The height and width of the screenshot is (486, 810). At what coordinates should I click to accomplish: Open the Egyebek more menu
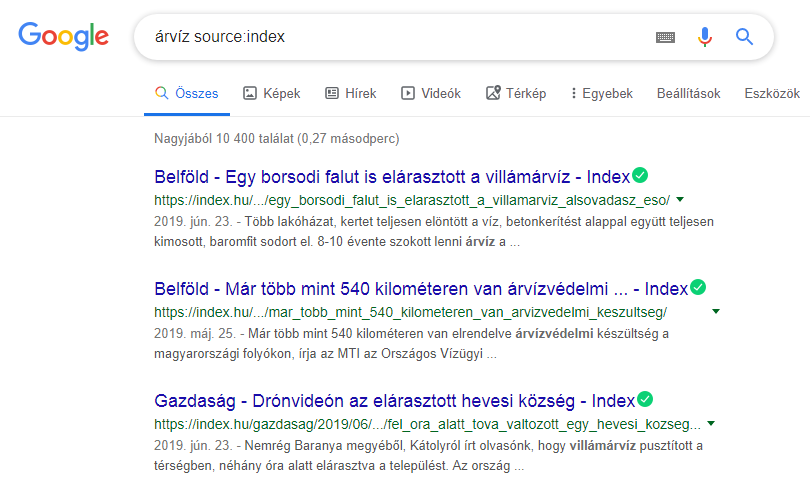click(602, 93)
